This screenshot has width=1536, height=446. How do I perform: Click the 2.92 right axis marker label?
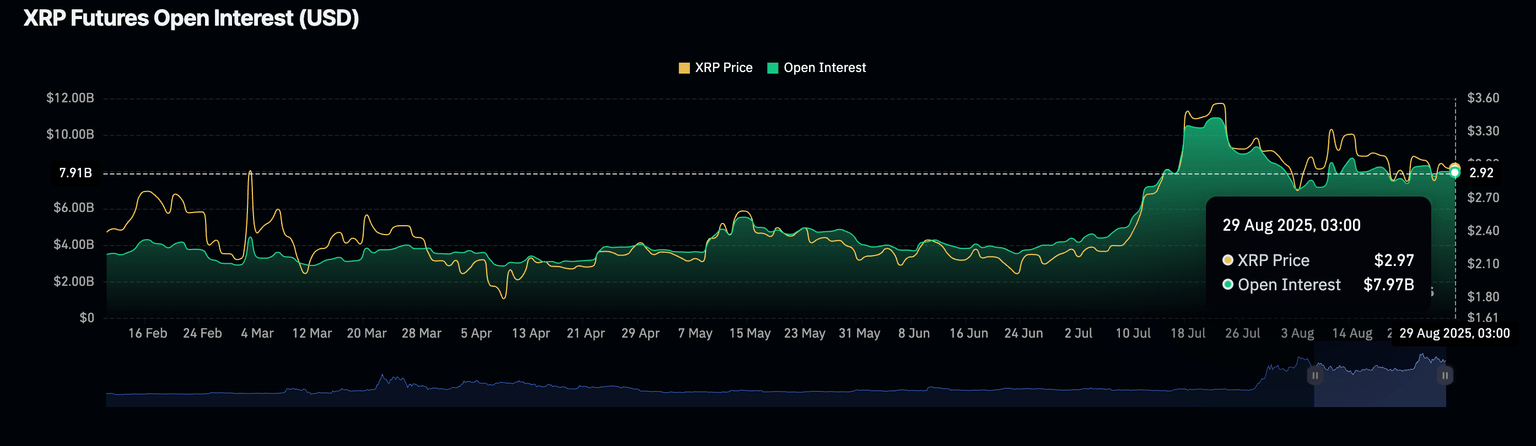(1481, 173)
